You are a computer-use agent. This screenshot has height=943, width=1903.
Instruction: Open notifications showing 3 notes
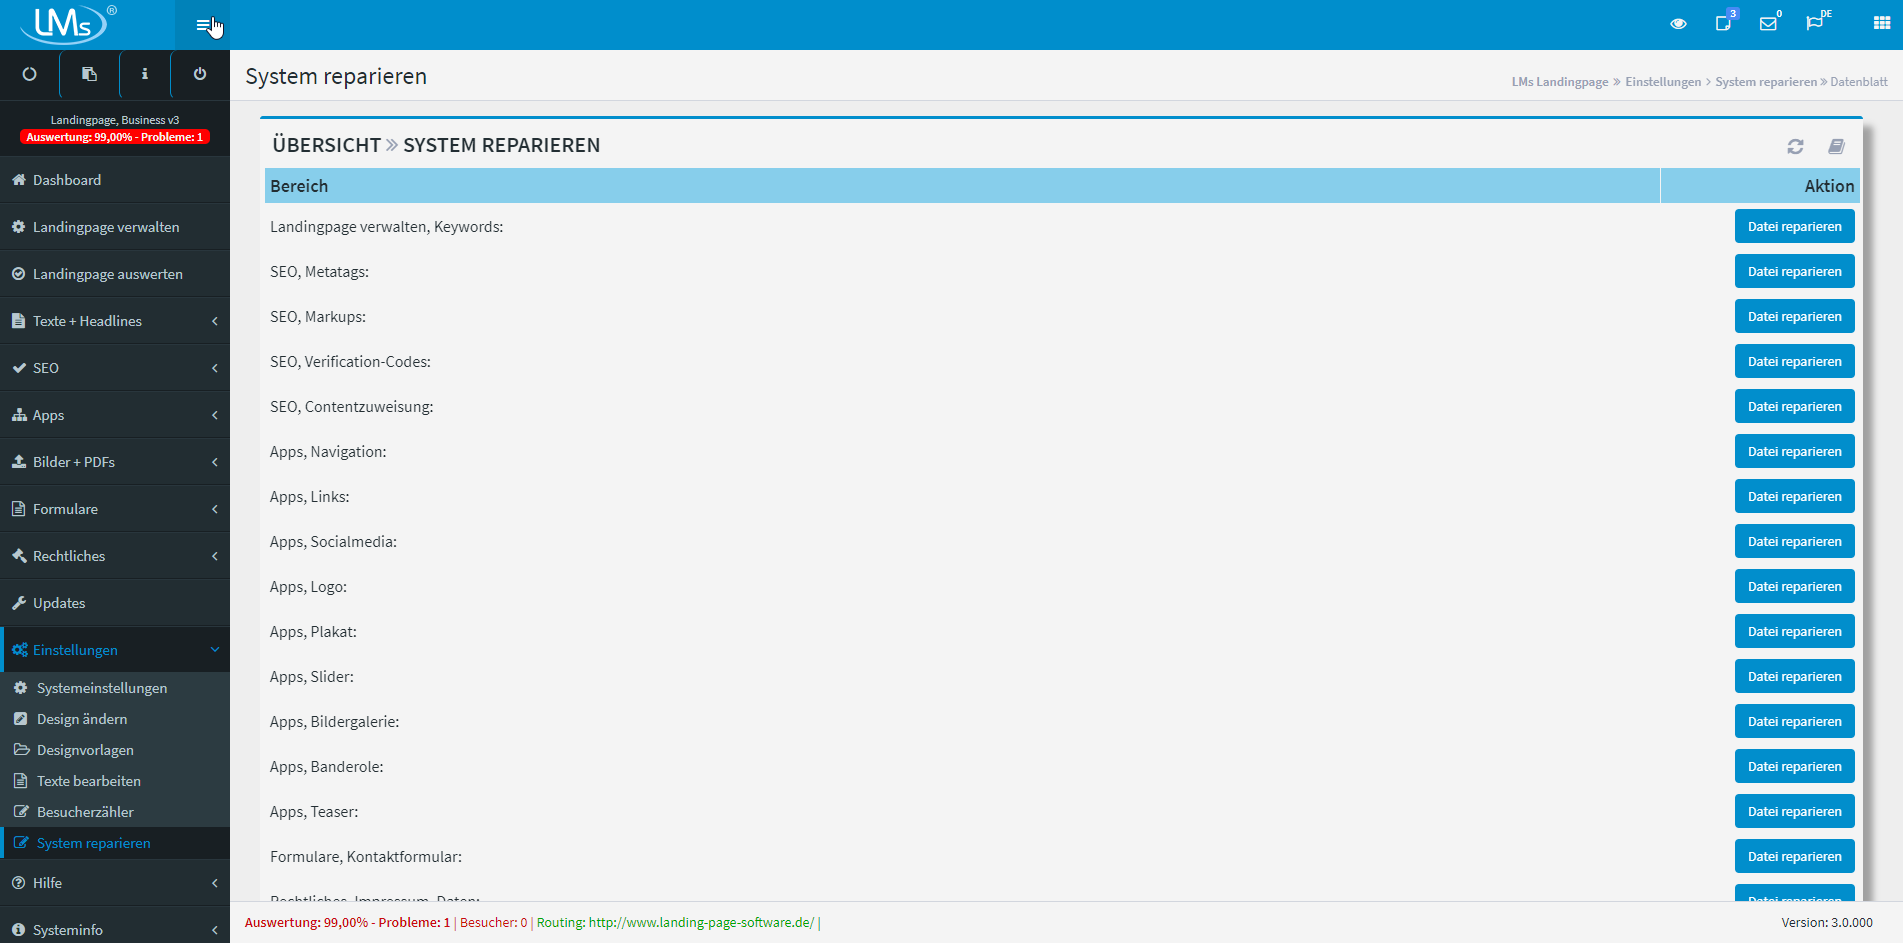pyautogui.click(x=1724, y=24)
